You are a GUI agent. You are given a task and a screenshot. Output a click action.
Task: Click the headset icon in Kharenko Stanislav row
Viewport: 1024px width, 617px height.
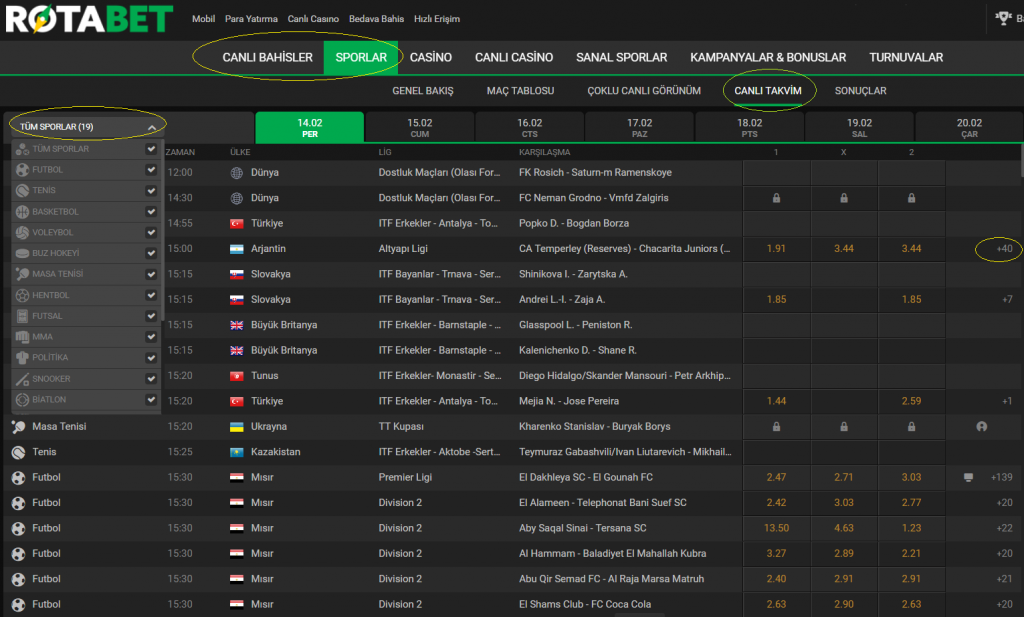[982, 426]
